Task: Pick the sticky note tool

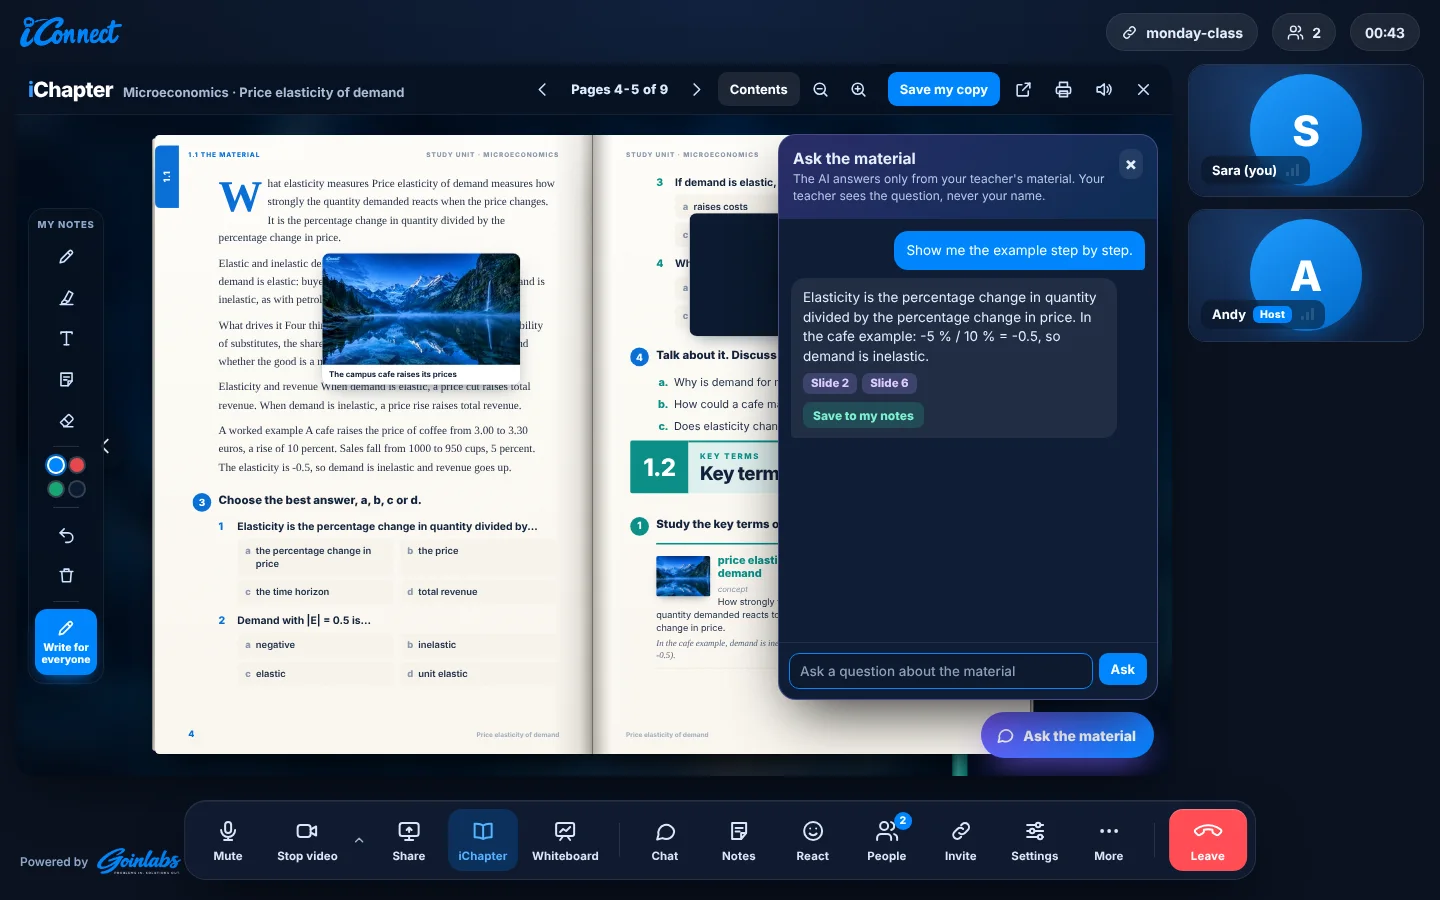Action: click(66, 380)
